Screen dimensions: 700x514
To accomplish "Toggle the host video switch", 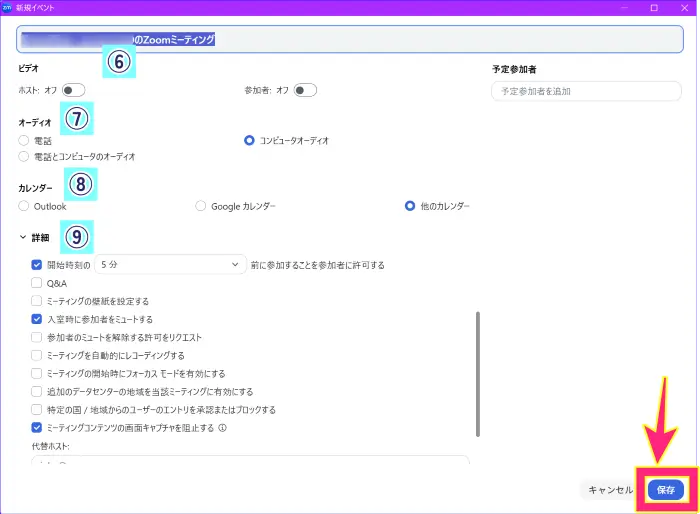I will (73, 90).
